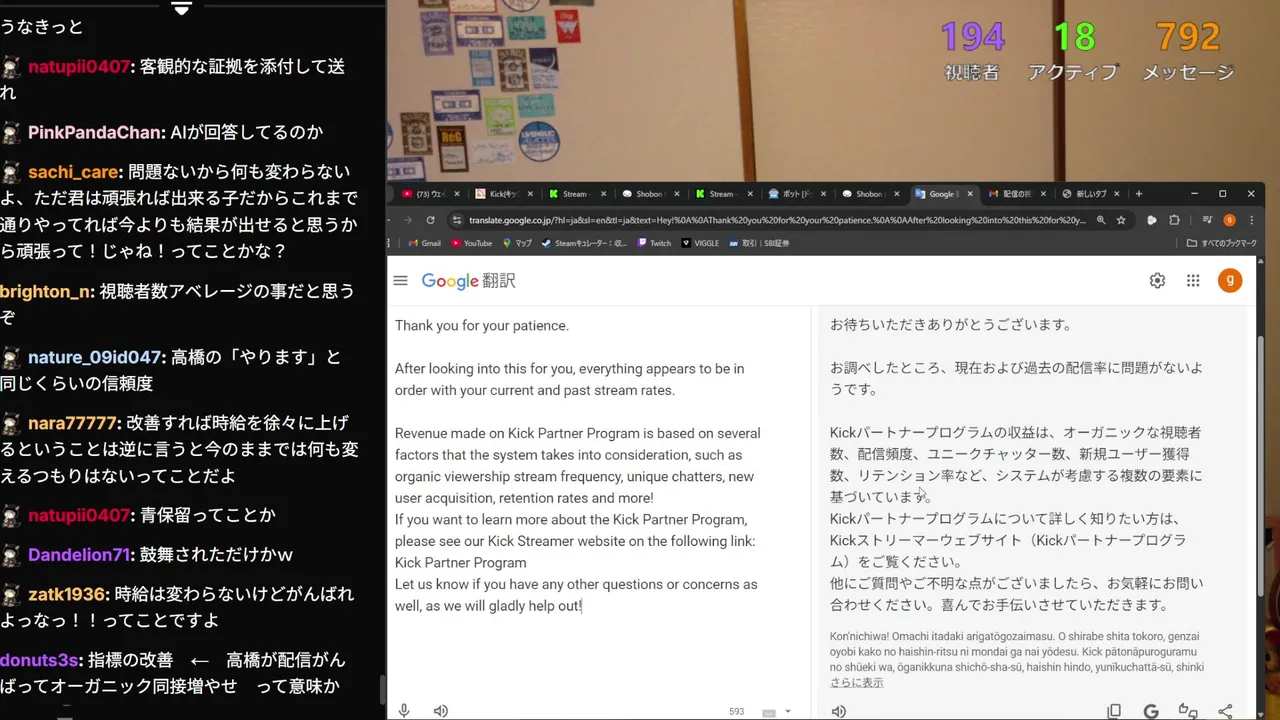Open the マップ bookmark

517,243
